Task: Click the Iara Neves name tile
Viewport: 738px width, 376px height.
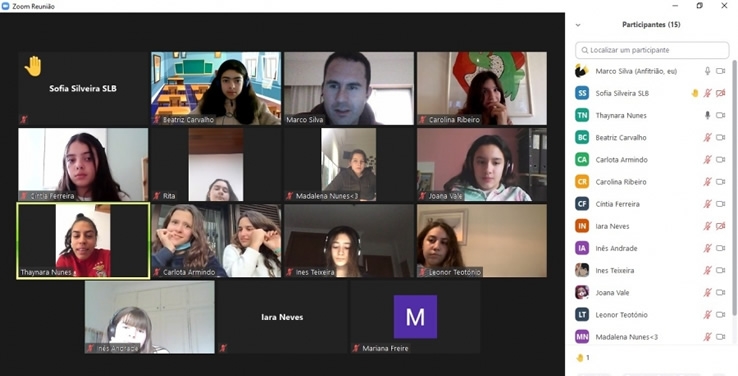Action: [281, 317]
